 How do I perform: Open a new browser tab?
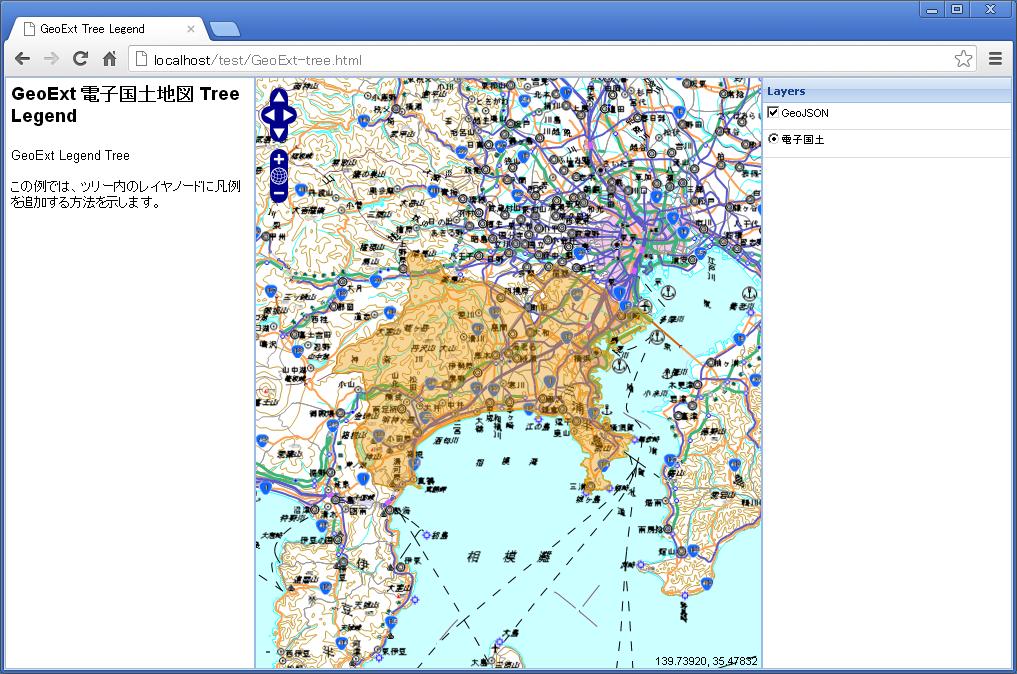coord(224,29)
